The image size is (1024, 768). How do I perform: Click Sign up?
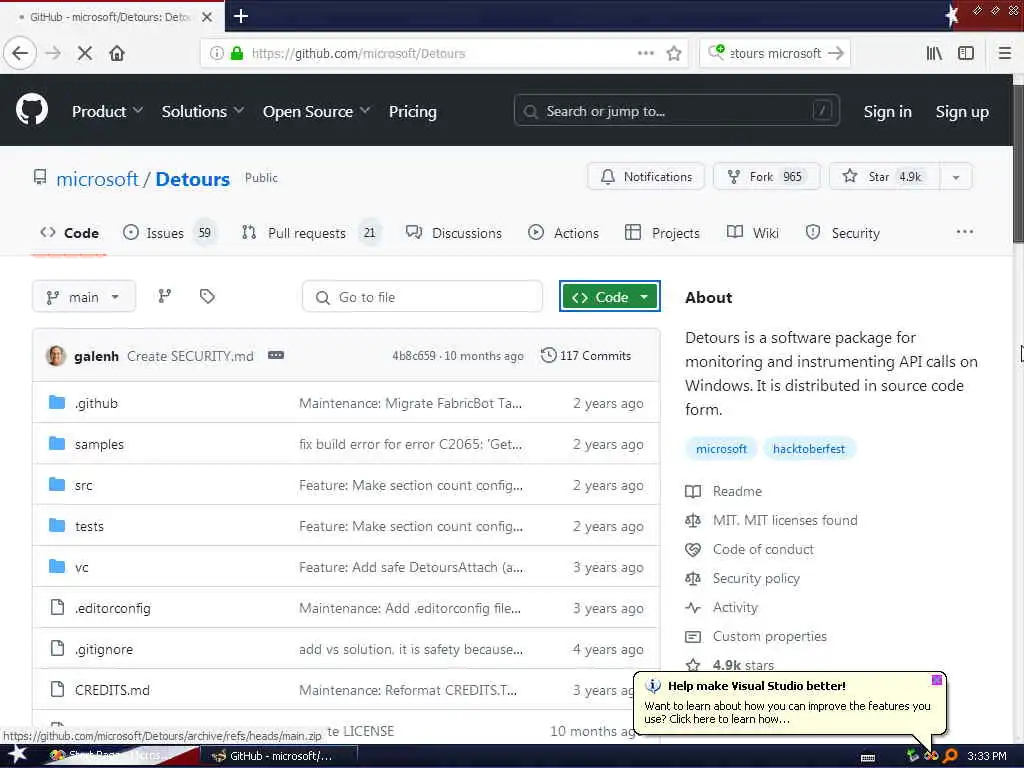click(962, 112)
